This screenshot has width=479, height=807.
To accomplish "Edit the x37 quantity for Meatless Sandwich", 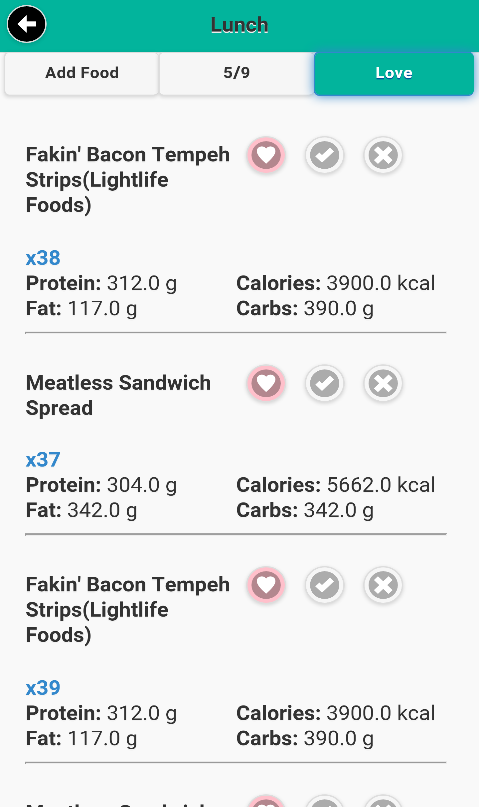I will click(43, 460).
